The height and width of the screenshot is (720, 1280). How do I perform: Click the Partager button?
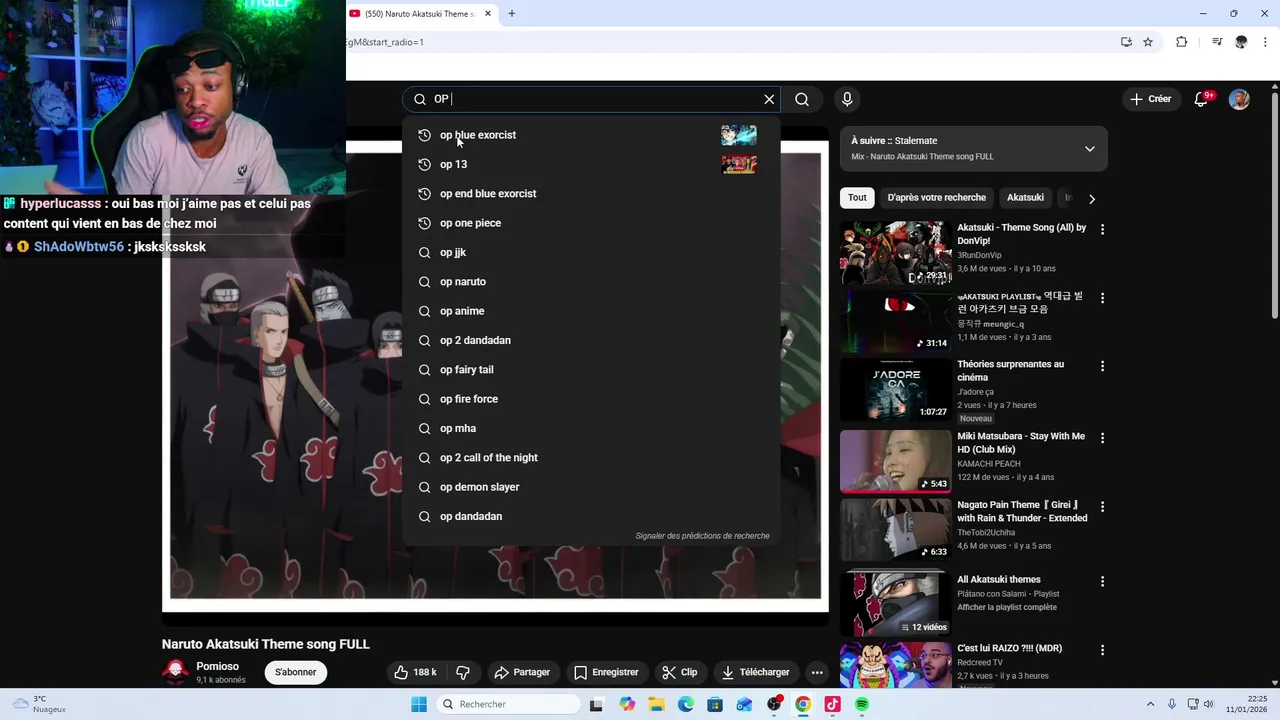coord(522,672)
